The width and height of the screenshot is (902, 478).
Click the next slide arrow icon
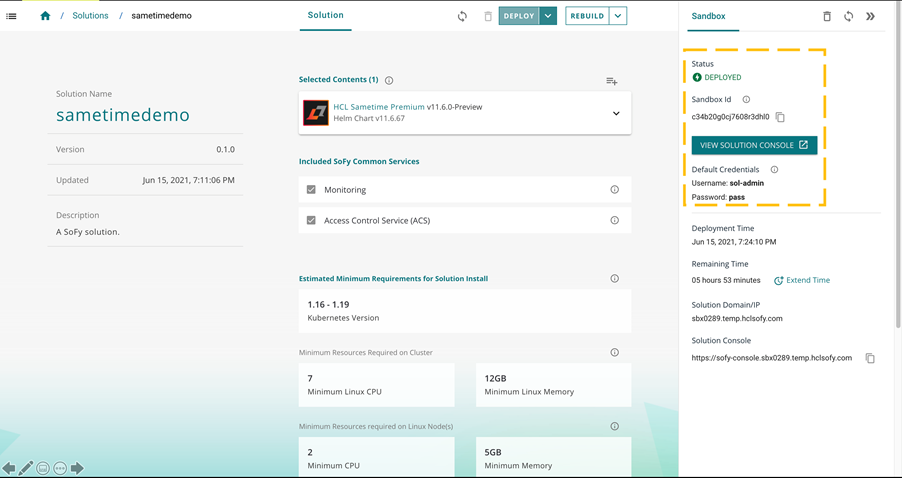[77, 468]
